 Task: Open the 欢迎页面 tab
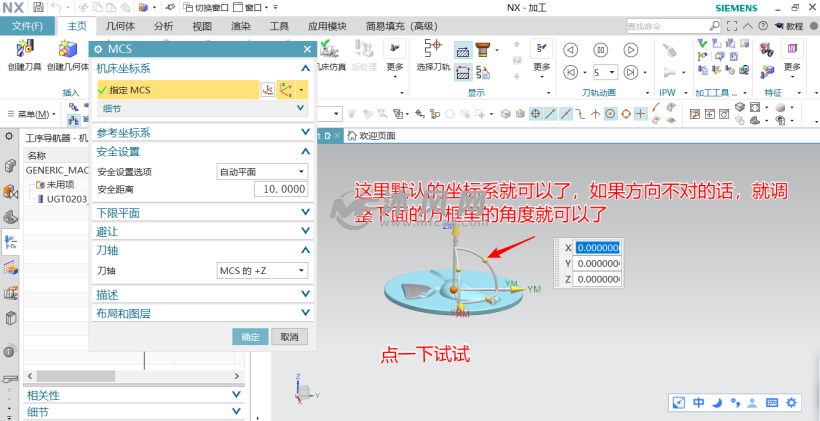coord(372,136)
